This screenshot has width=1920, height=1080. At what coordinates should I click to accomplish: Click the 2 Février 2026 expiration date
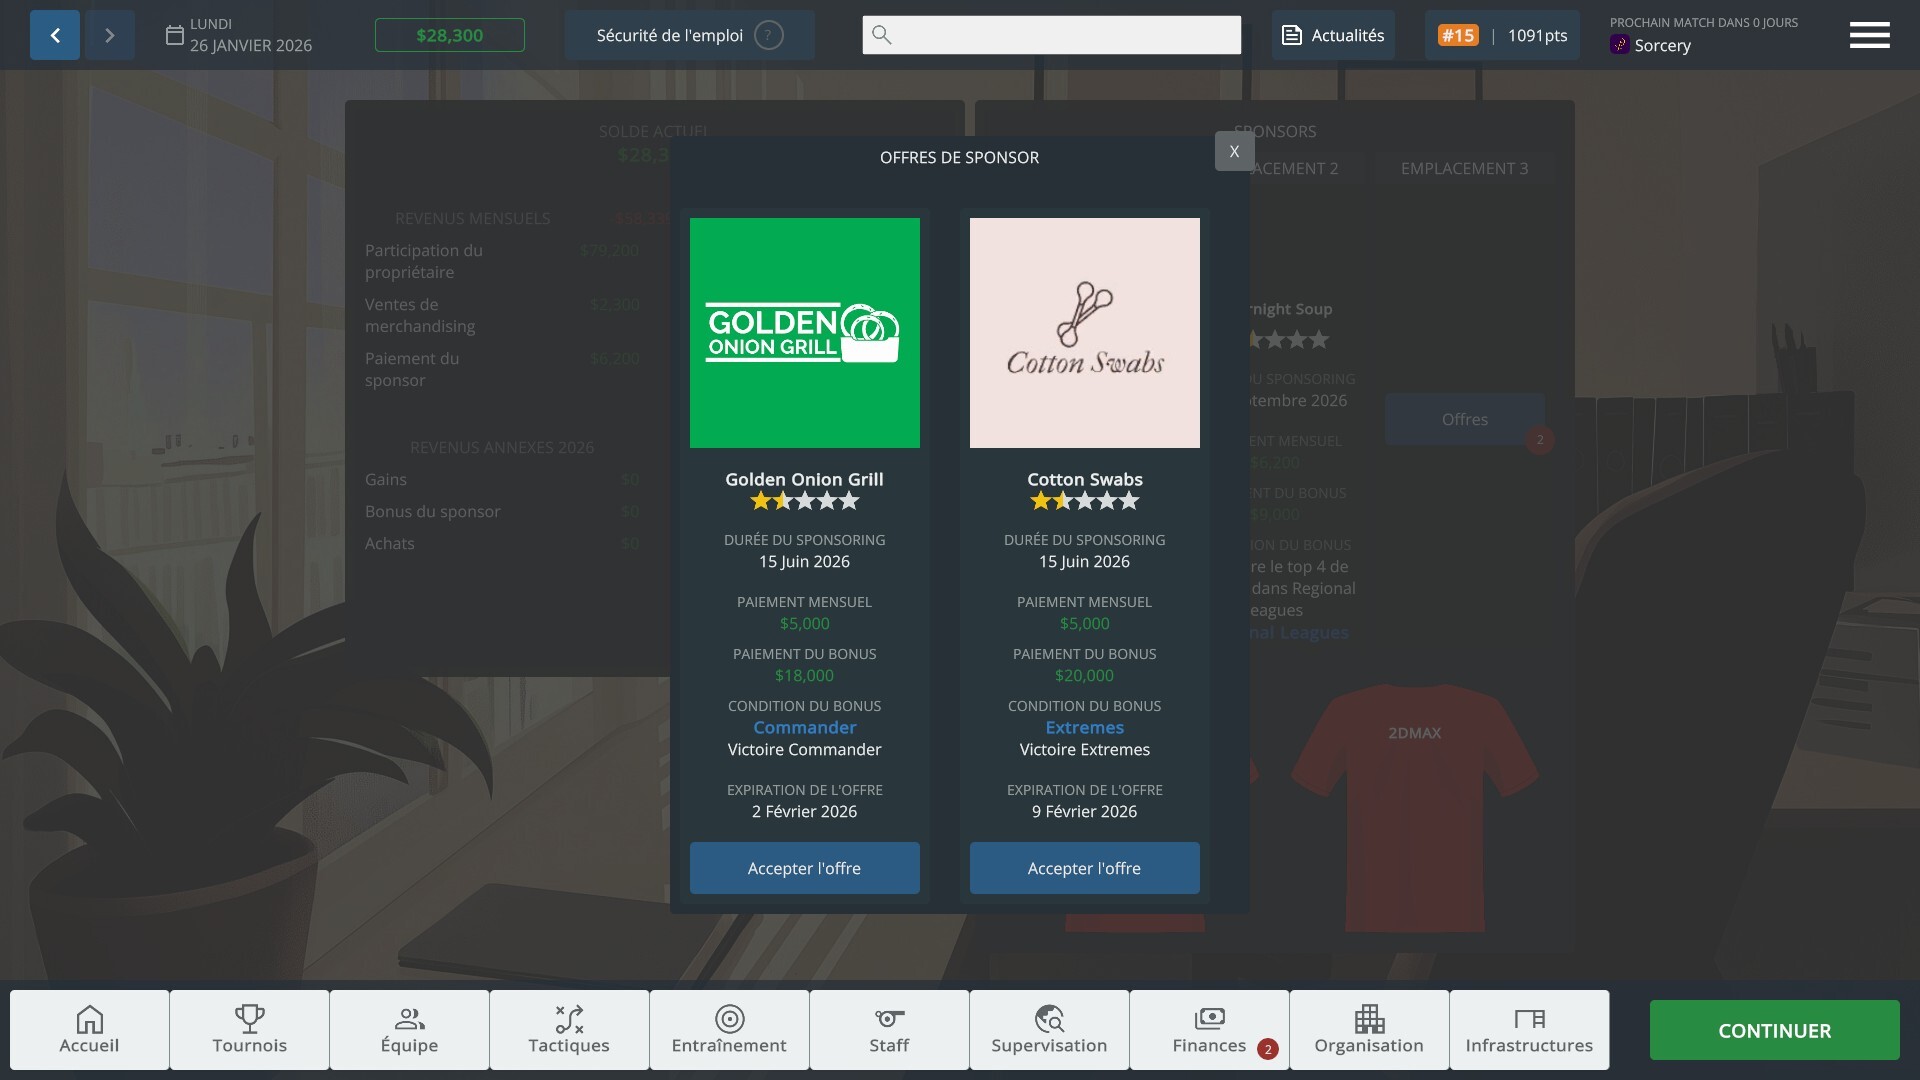click(805, 811)
